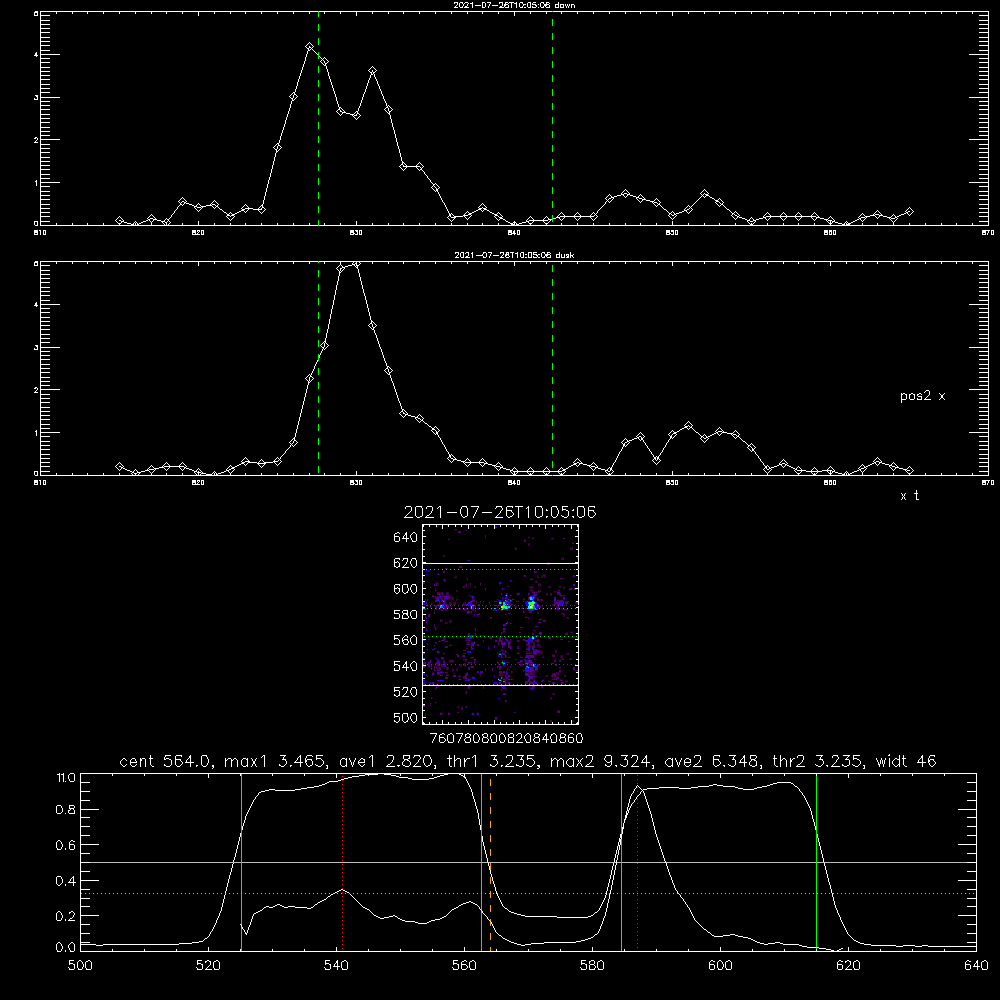This screenshot has height=1000, width=1000.
Task: Click the left red dotted line in bottom plot
Action: [x=342, y=861]
